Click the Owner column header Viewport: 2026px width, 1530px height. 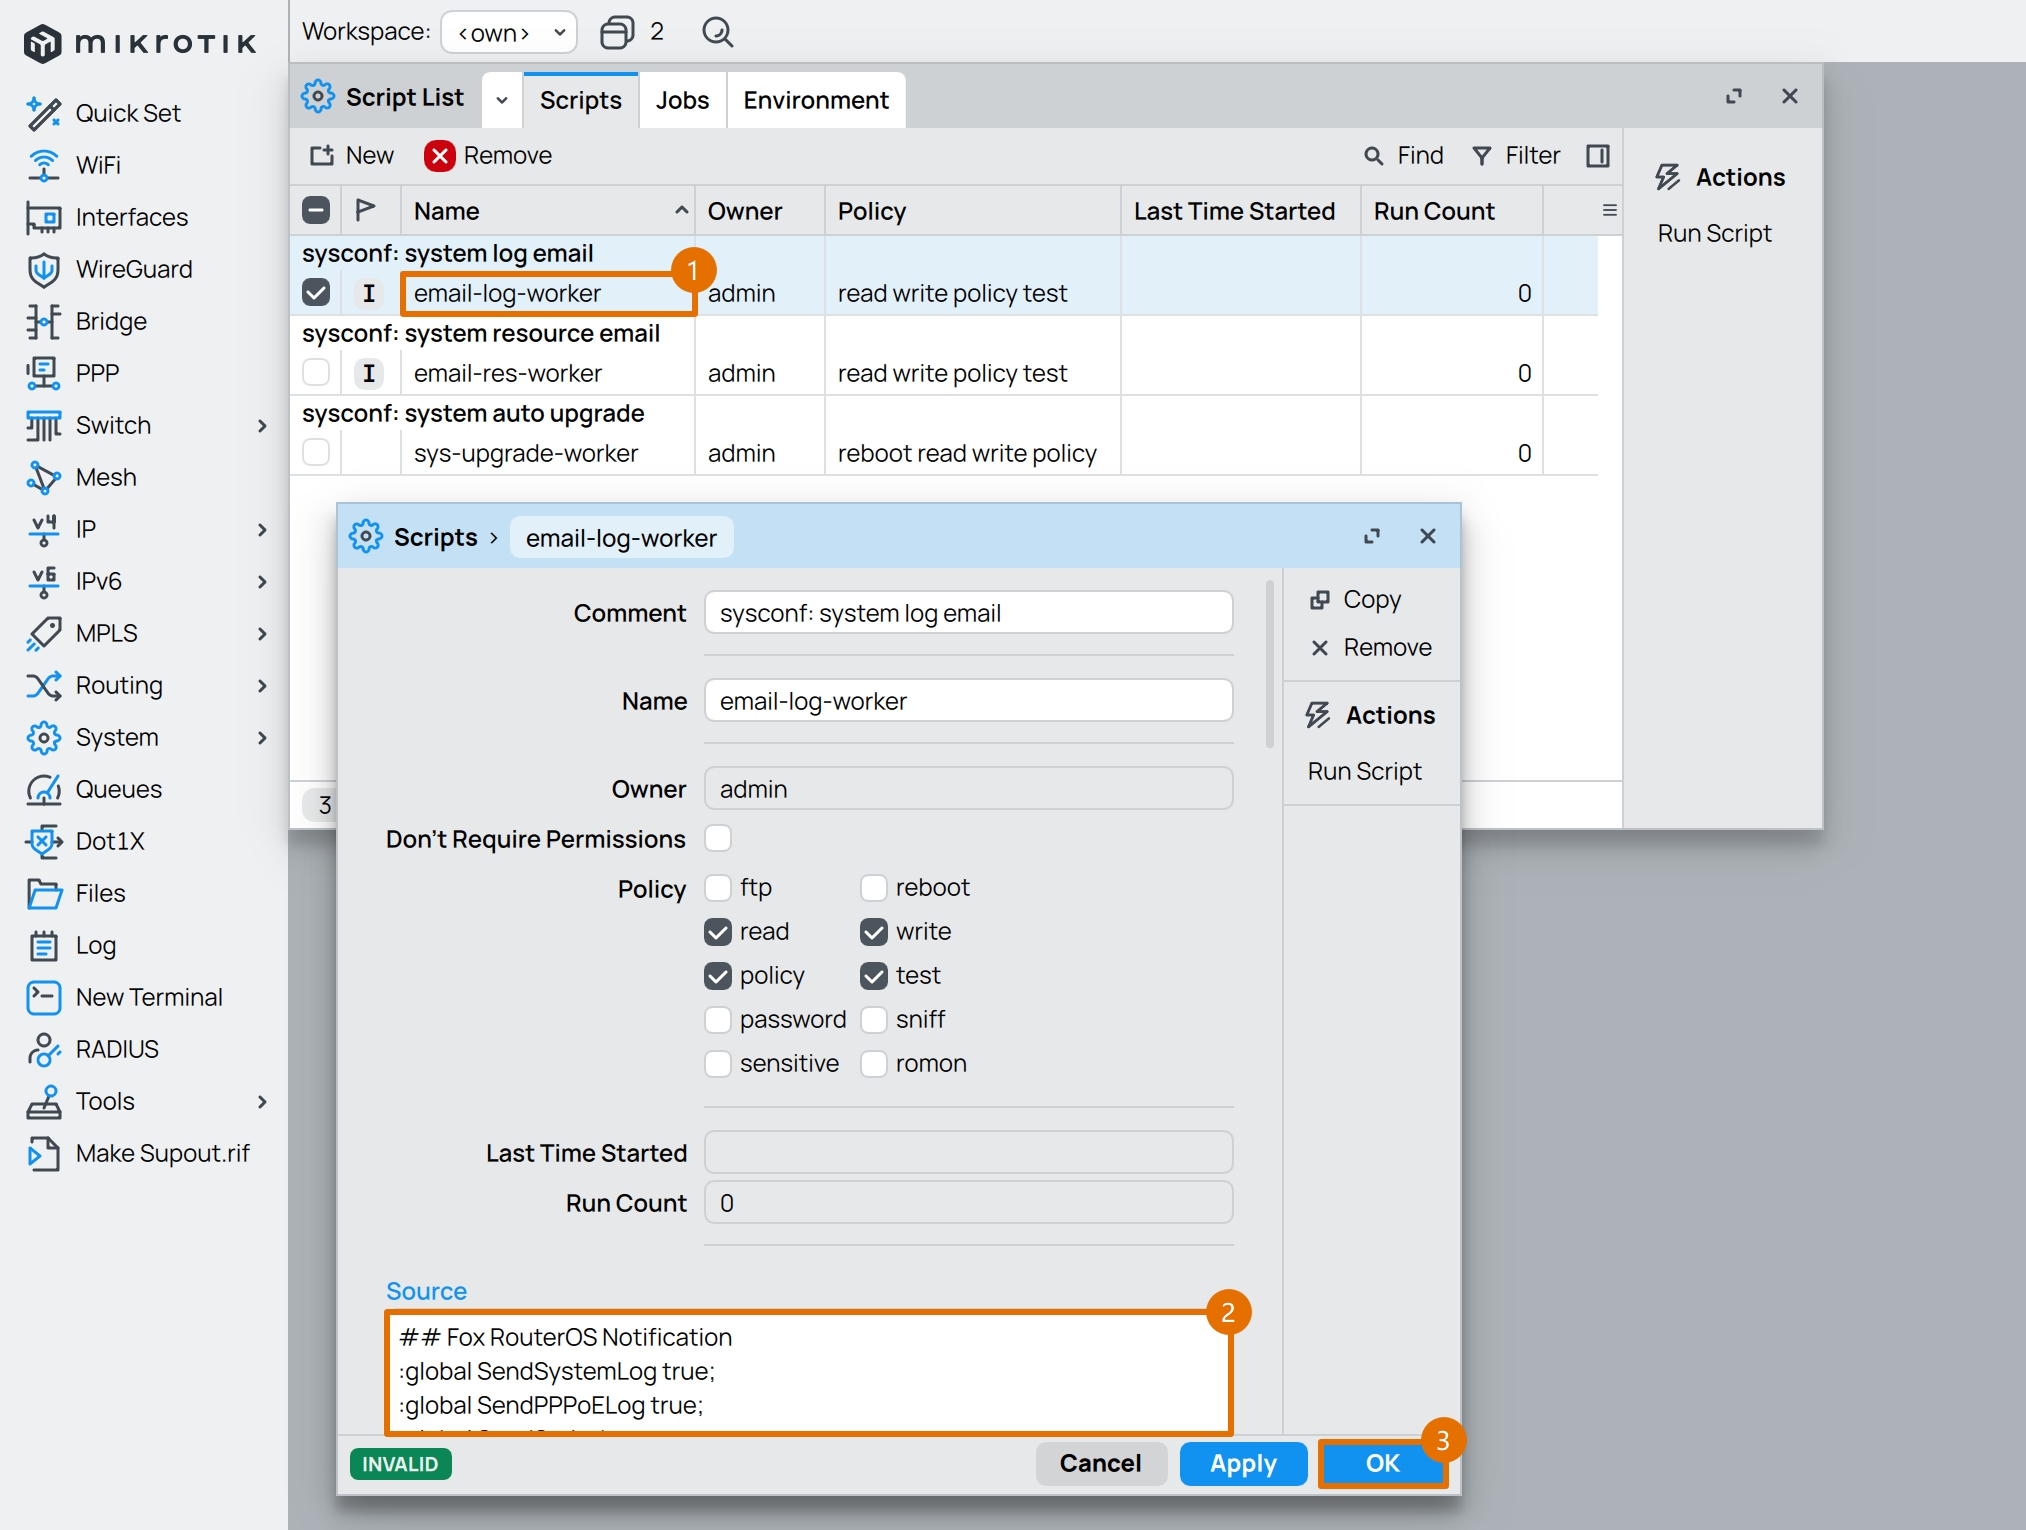pos(760,210)
